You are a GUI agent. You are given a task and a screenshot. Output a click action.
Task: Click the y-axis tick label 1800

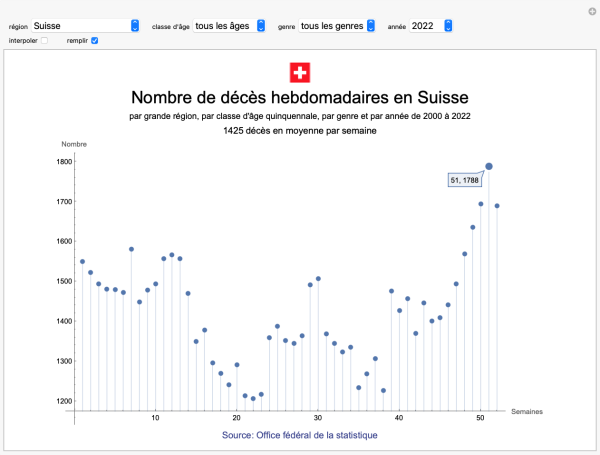(64, 161)
